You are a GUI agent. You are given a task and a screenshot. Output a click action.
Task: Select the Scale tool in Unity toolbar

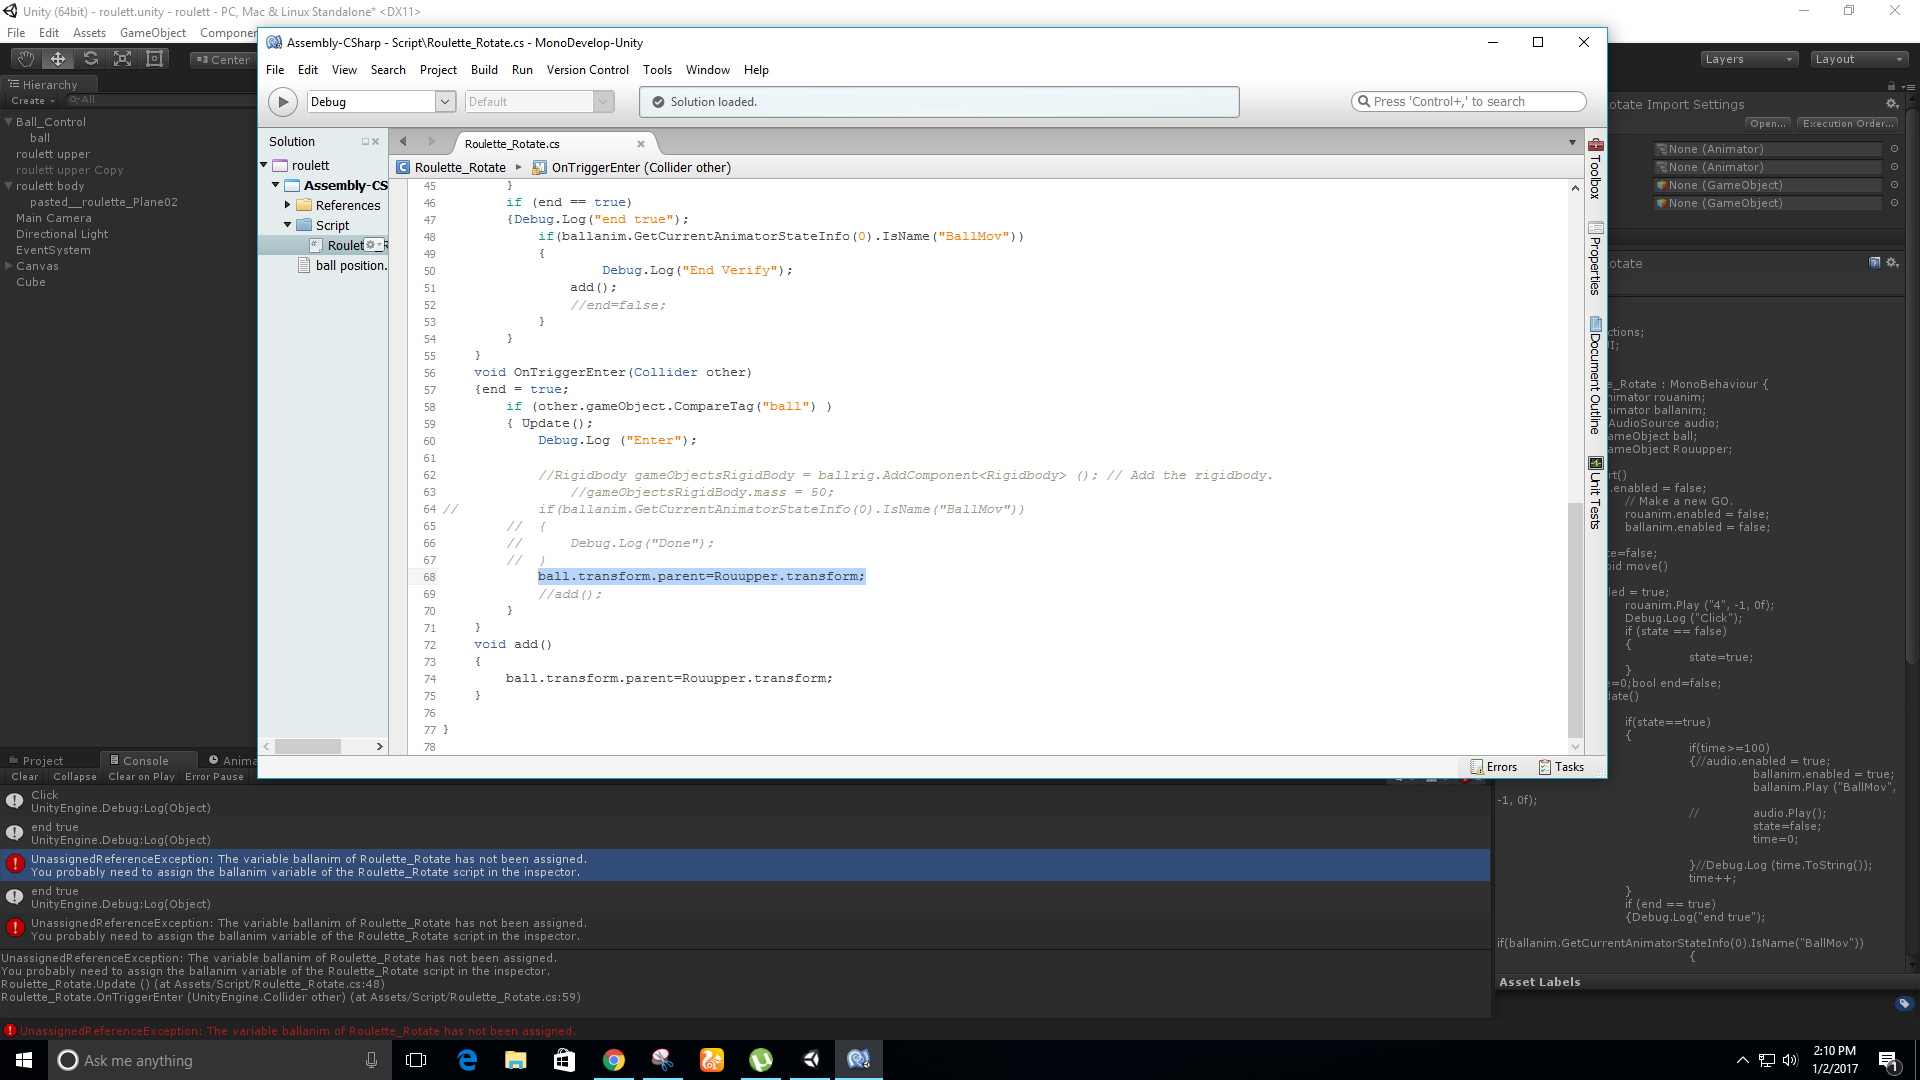click(x=122, y=59)
